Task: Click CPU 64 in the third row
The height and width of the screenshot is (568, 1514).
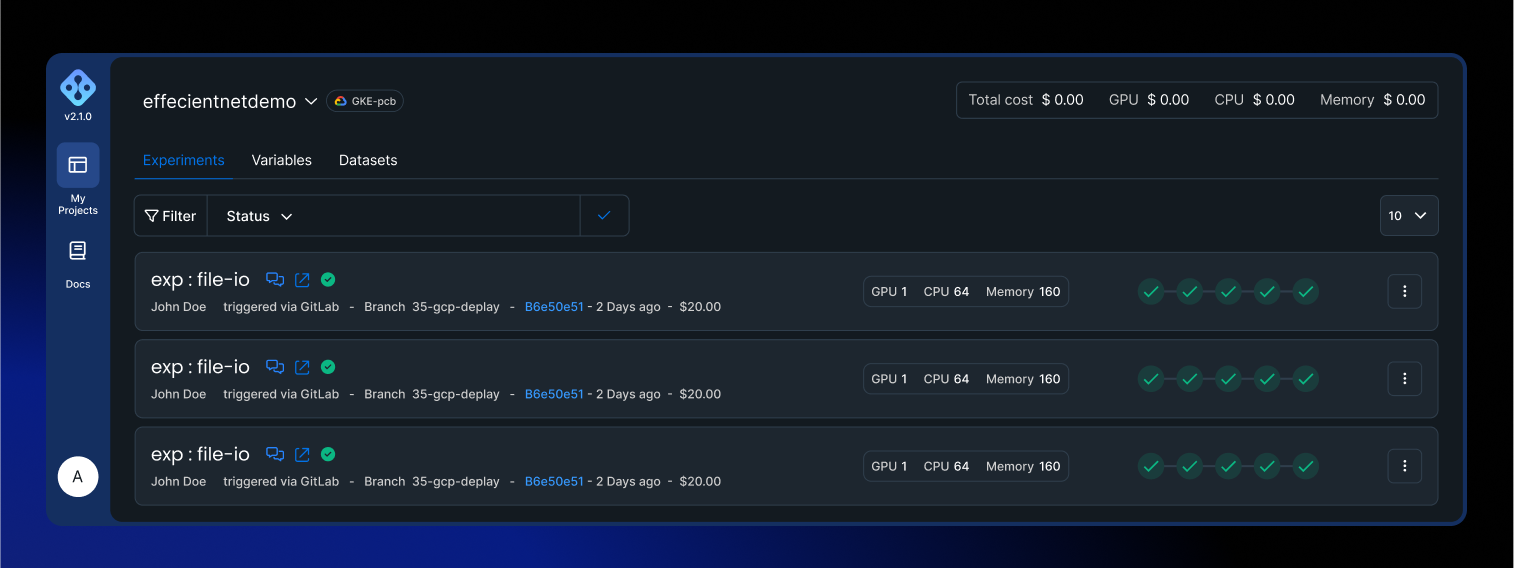Action: coord(946,466)
